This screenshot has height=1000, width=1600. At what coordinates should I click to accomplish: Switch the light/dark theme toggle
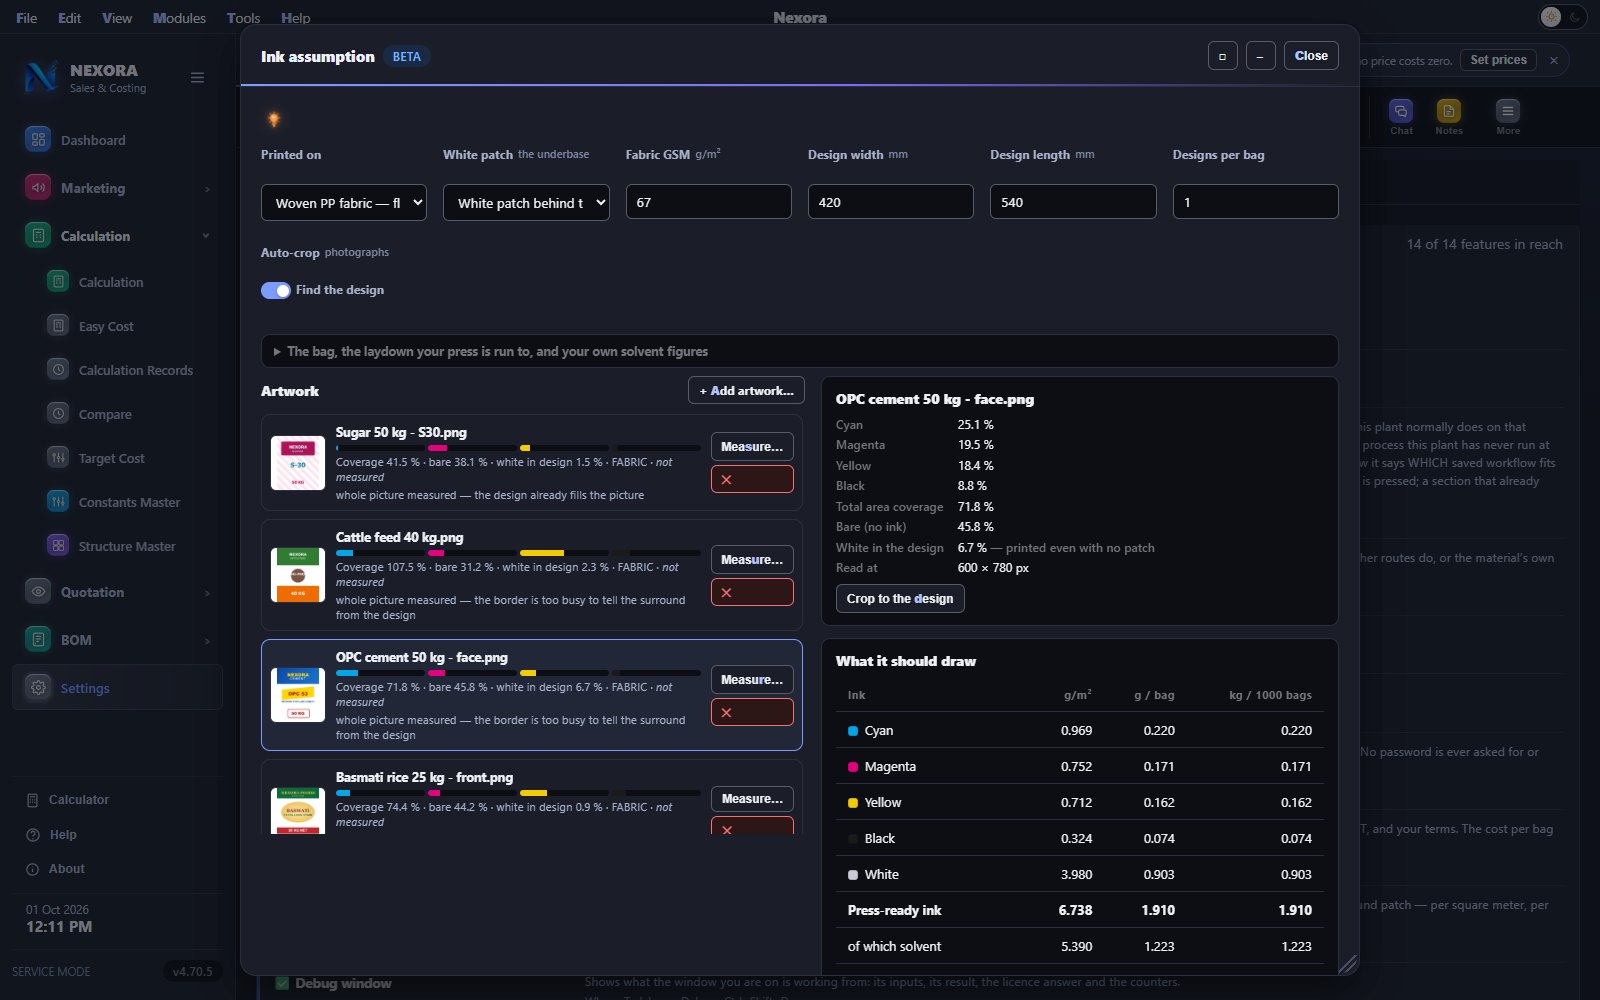click(1562, 17)
